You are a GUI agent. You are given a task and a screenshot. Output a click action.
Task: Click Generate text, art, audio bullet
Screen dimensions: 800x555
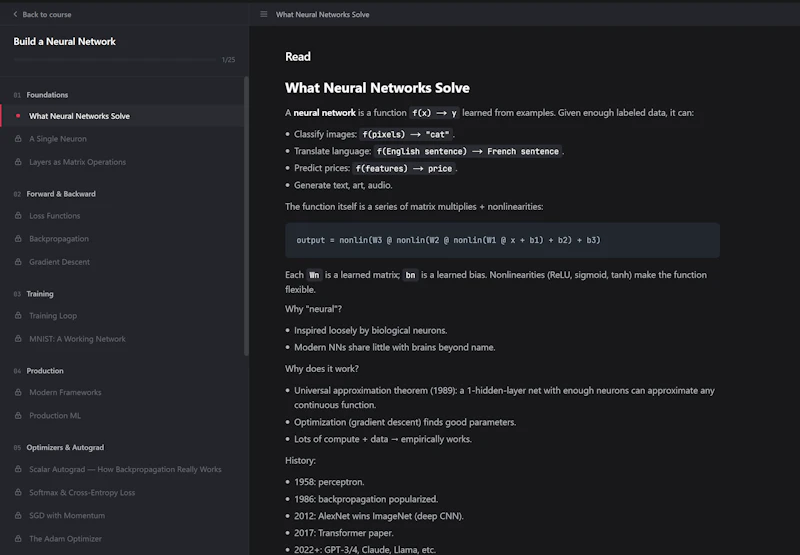pos(343,185)
